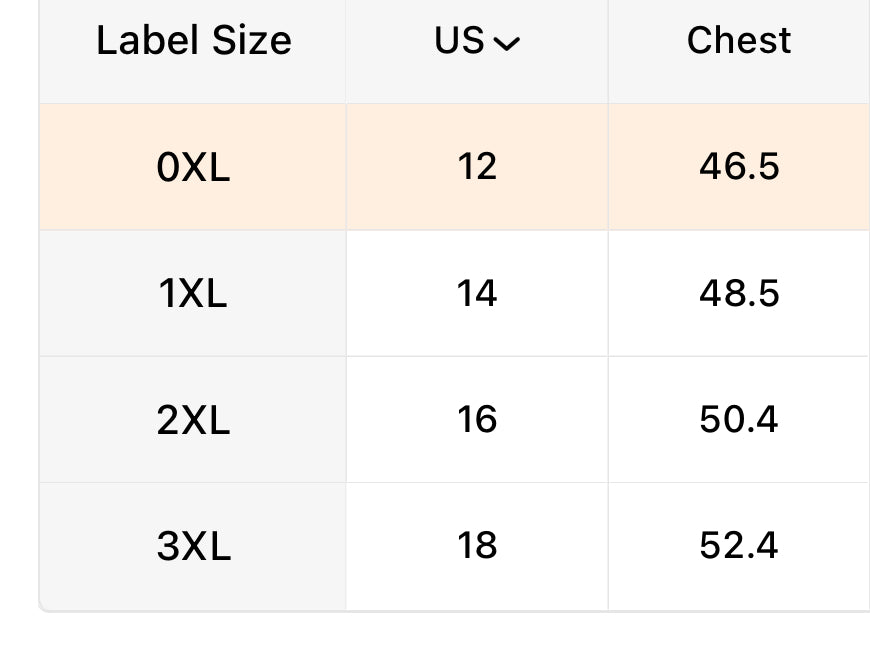Click the "3XL" text in last row

(x=193, y=546)
